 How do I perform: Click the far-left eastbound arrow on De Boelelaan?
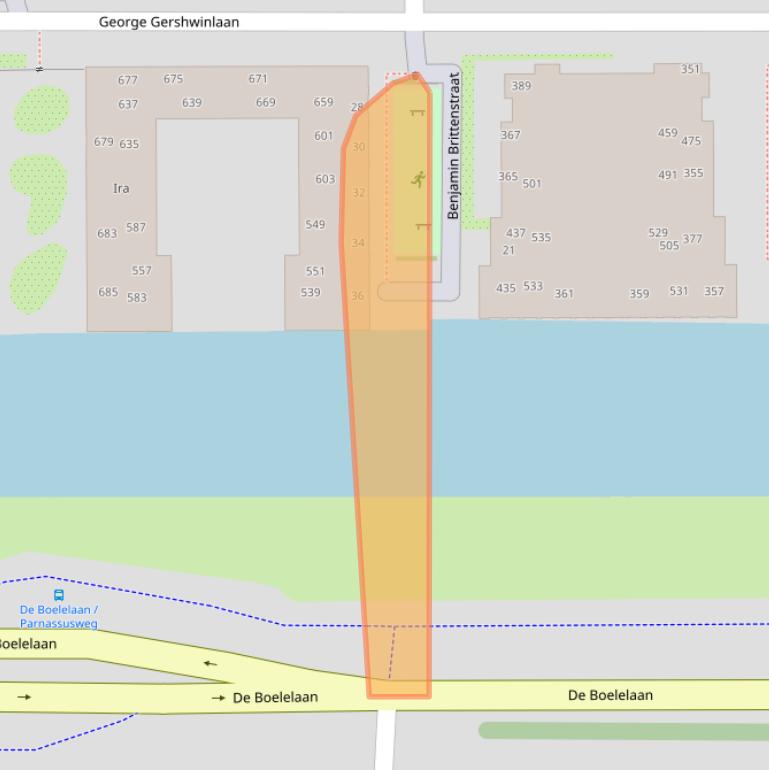[24, 697]
